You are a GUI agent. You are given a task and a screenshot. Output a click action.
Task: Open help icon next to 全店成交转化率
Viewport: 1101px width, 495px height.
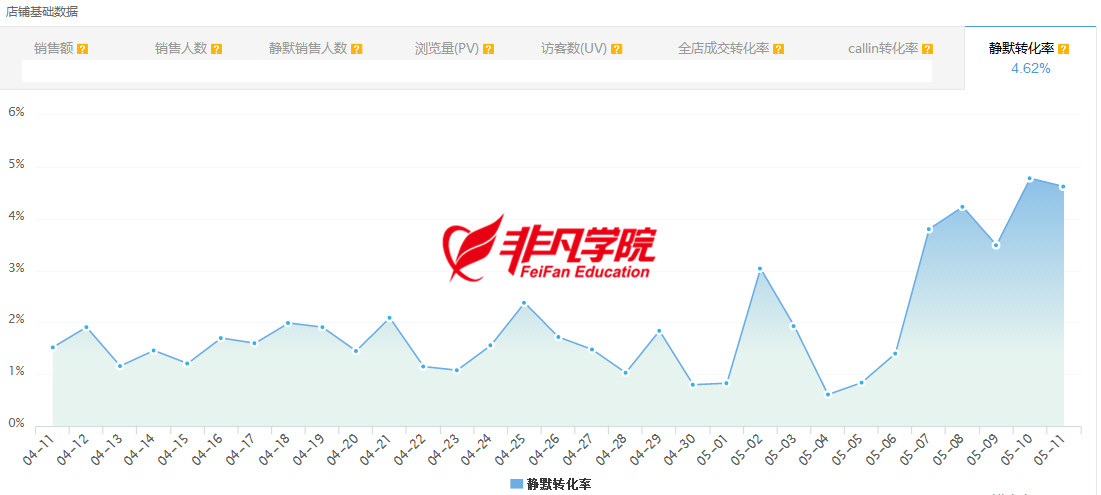(x=778, y=49)
